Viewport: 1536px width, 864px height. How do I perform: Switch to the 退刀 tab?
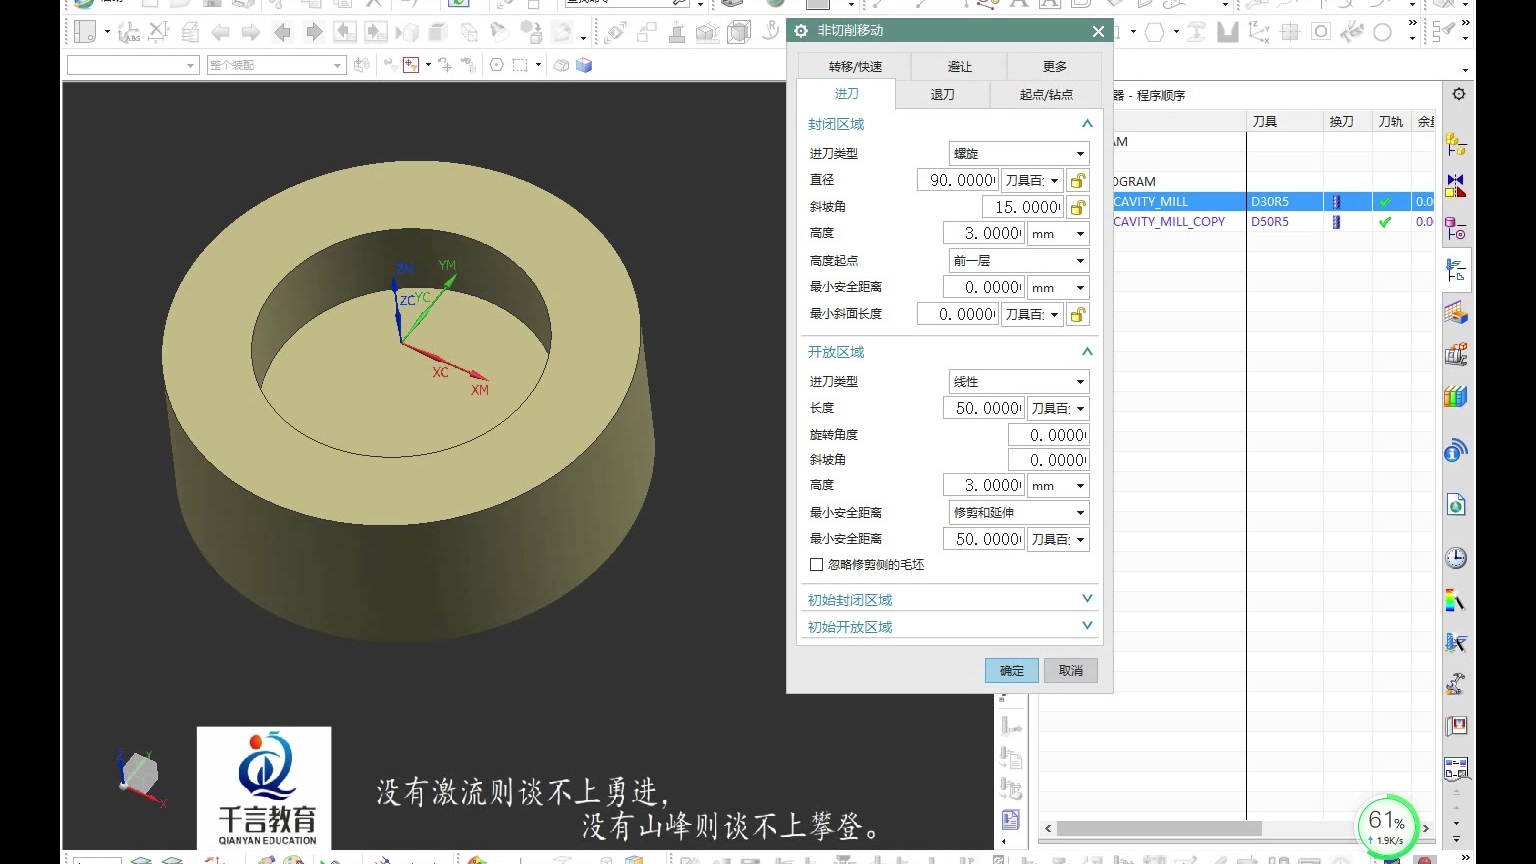point(942,94)
